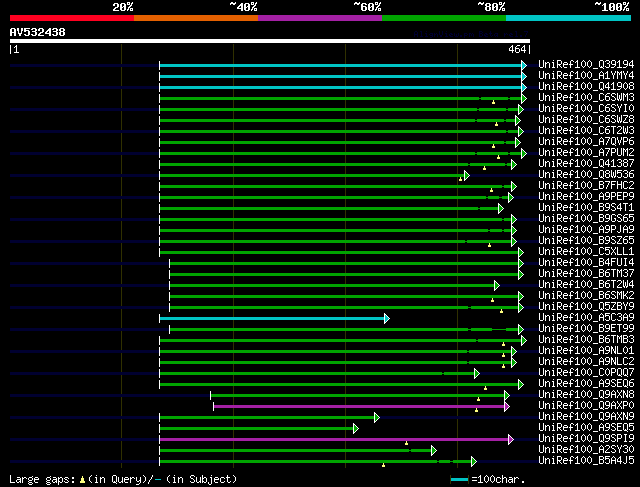Click the AV532438 query name

pos(38,32)
